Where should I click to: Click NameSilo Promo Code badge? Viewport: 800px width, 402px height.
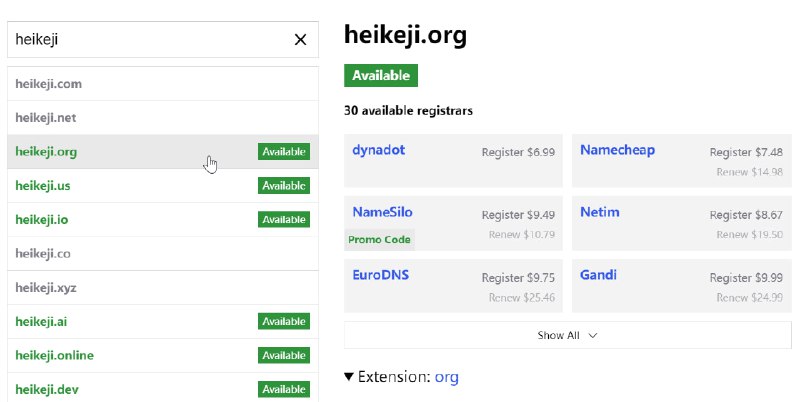pyautogui.click(x=379, y=239)
